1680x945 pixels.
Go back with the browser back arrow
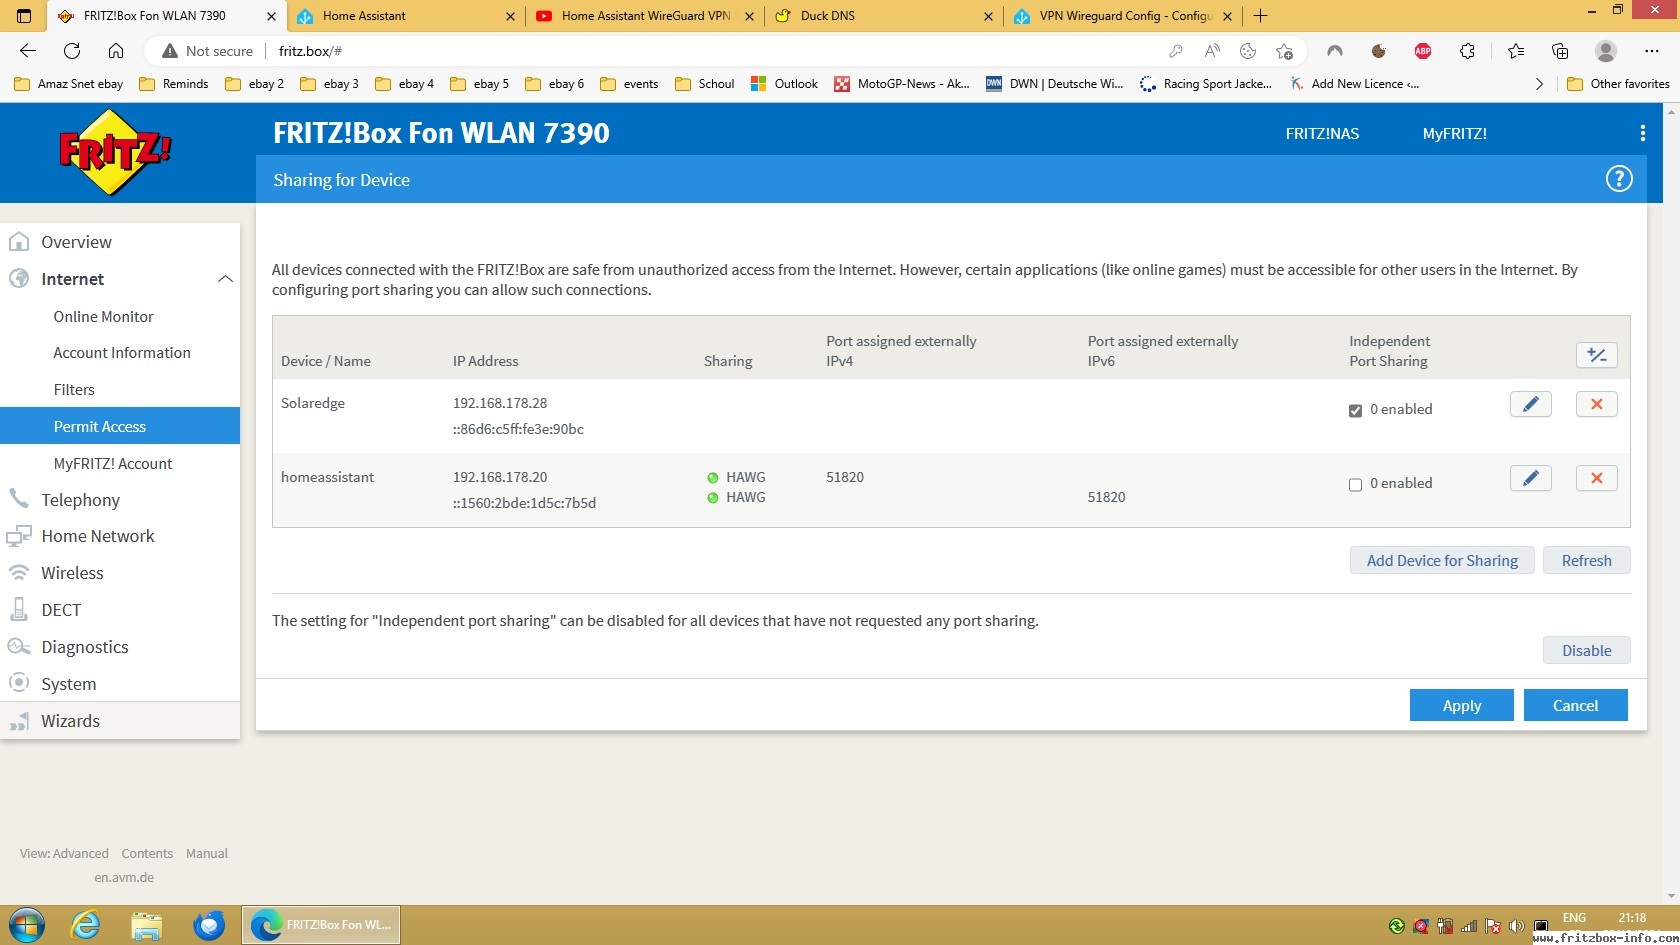pos(28,51)
